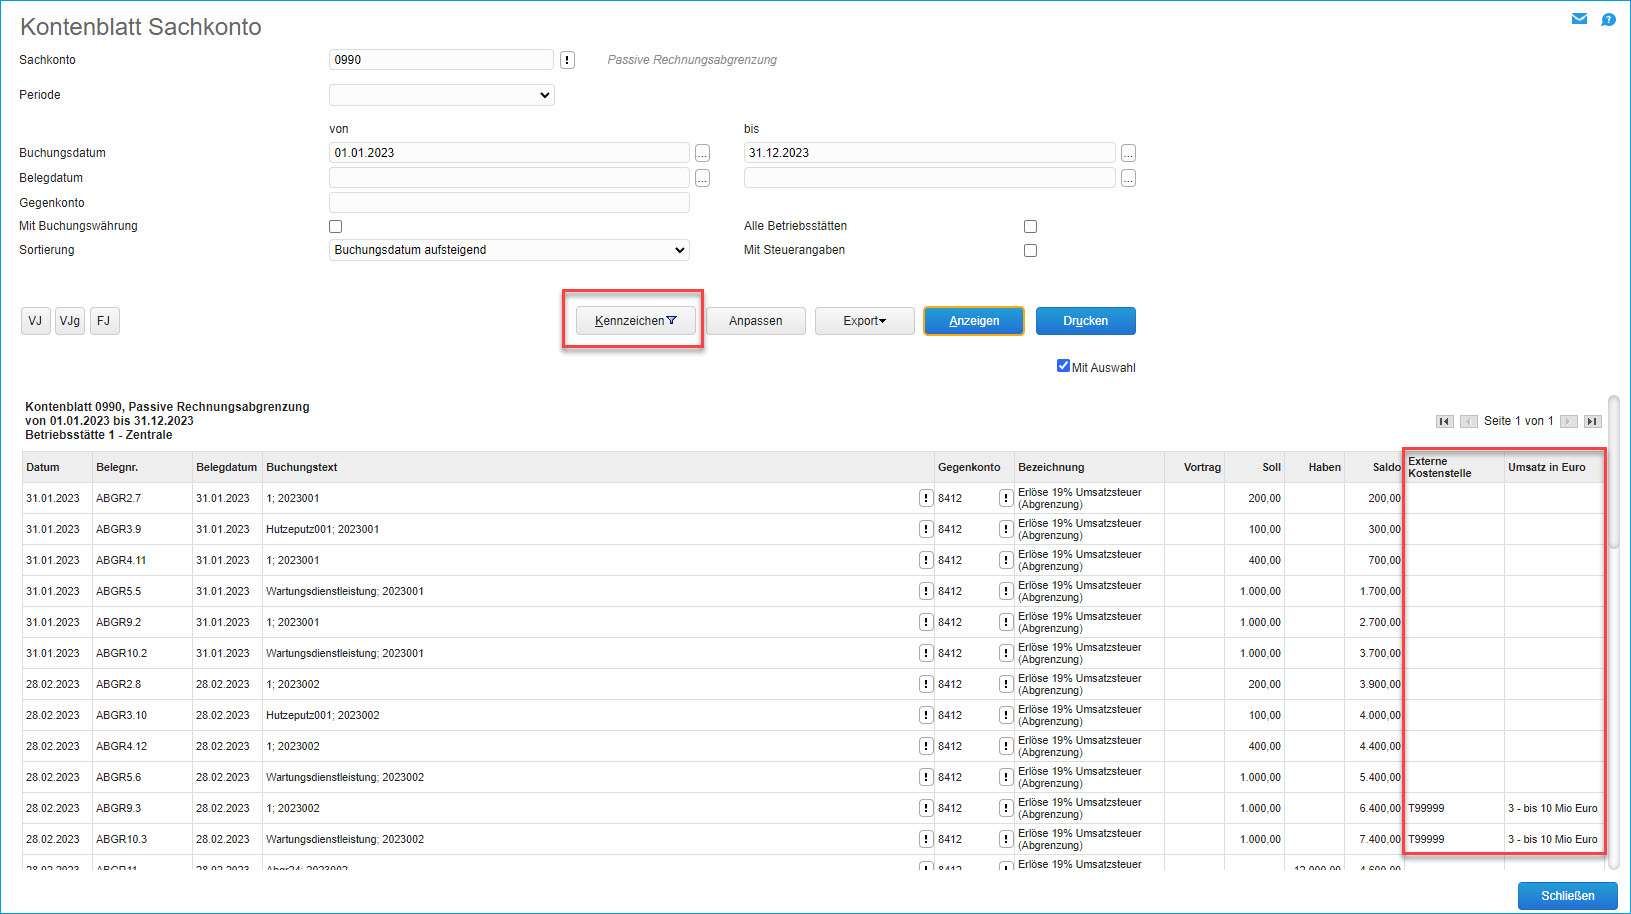Click the VJ button
This screenshot has height=914, width=1631.
click(35, 321)
